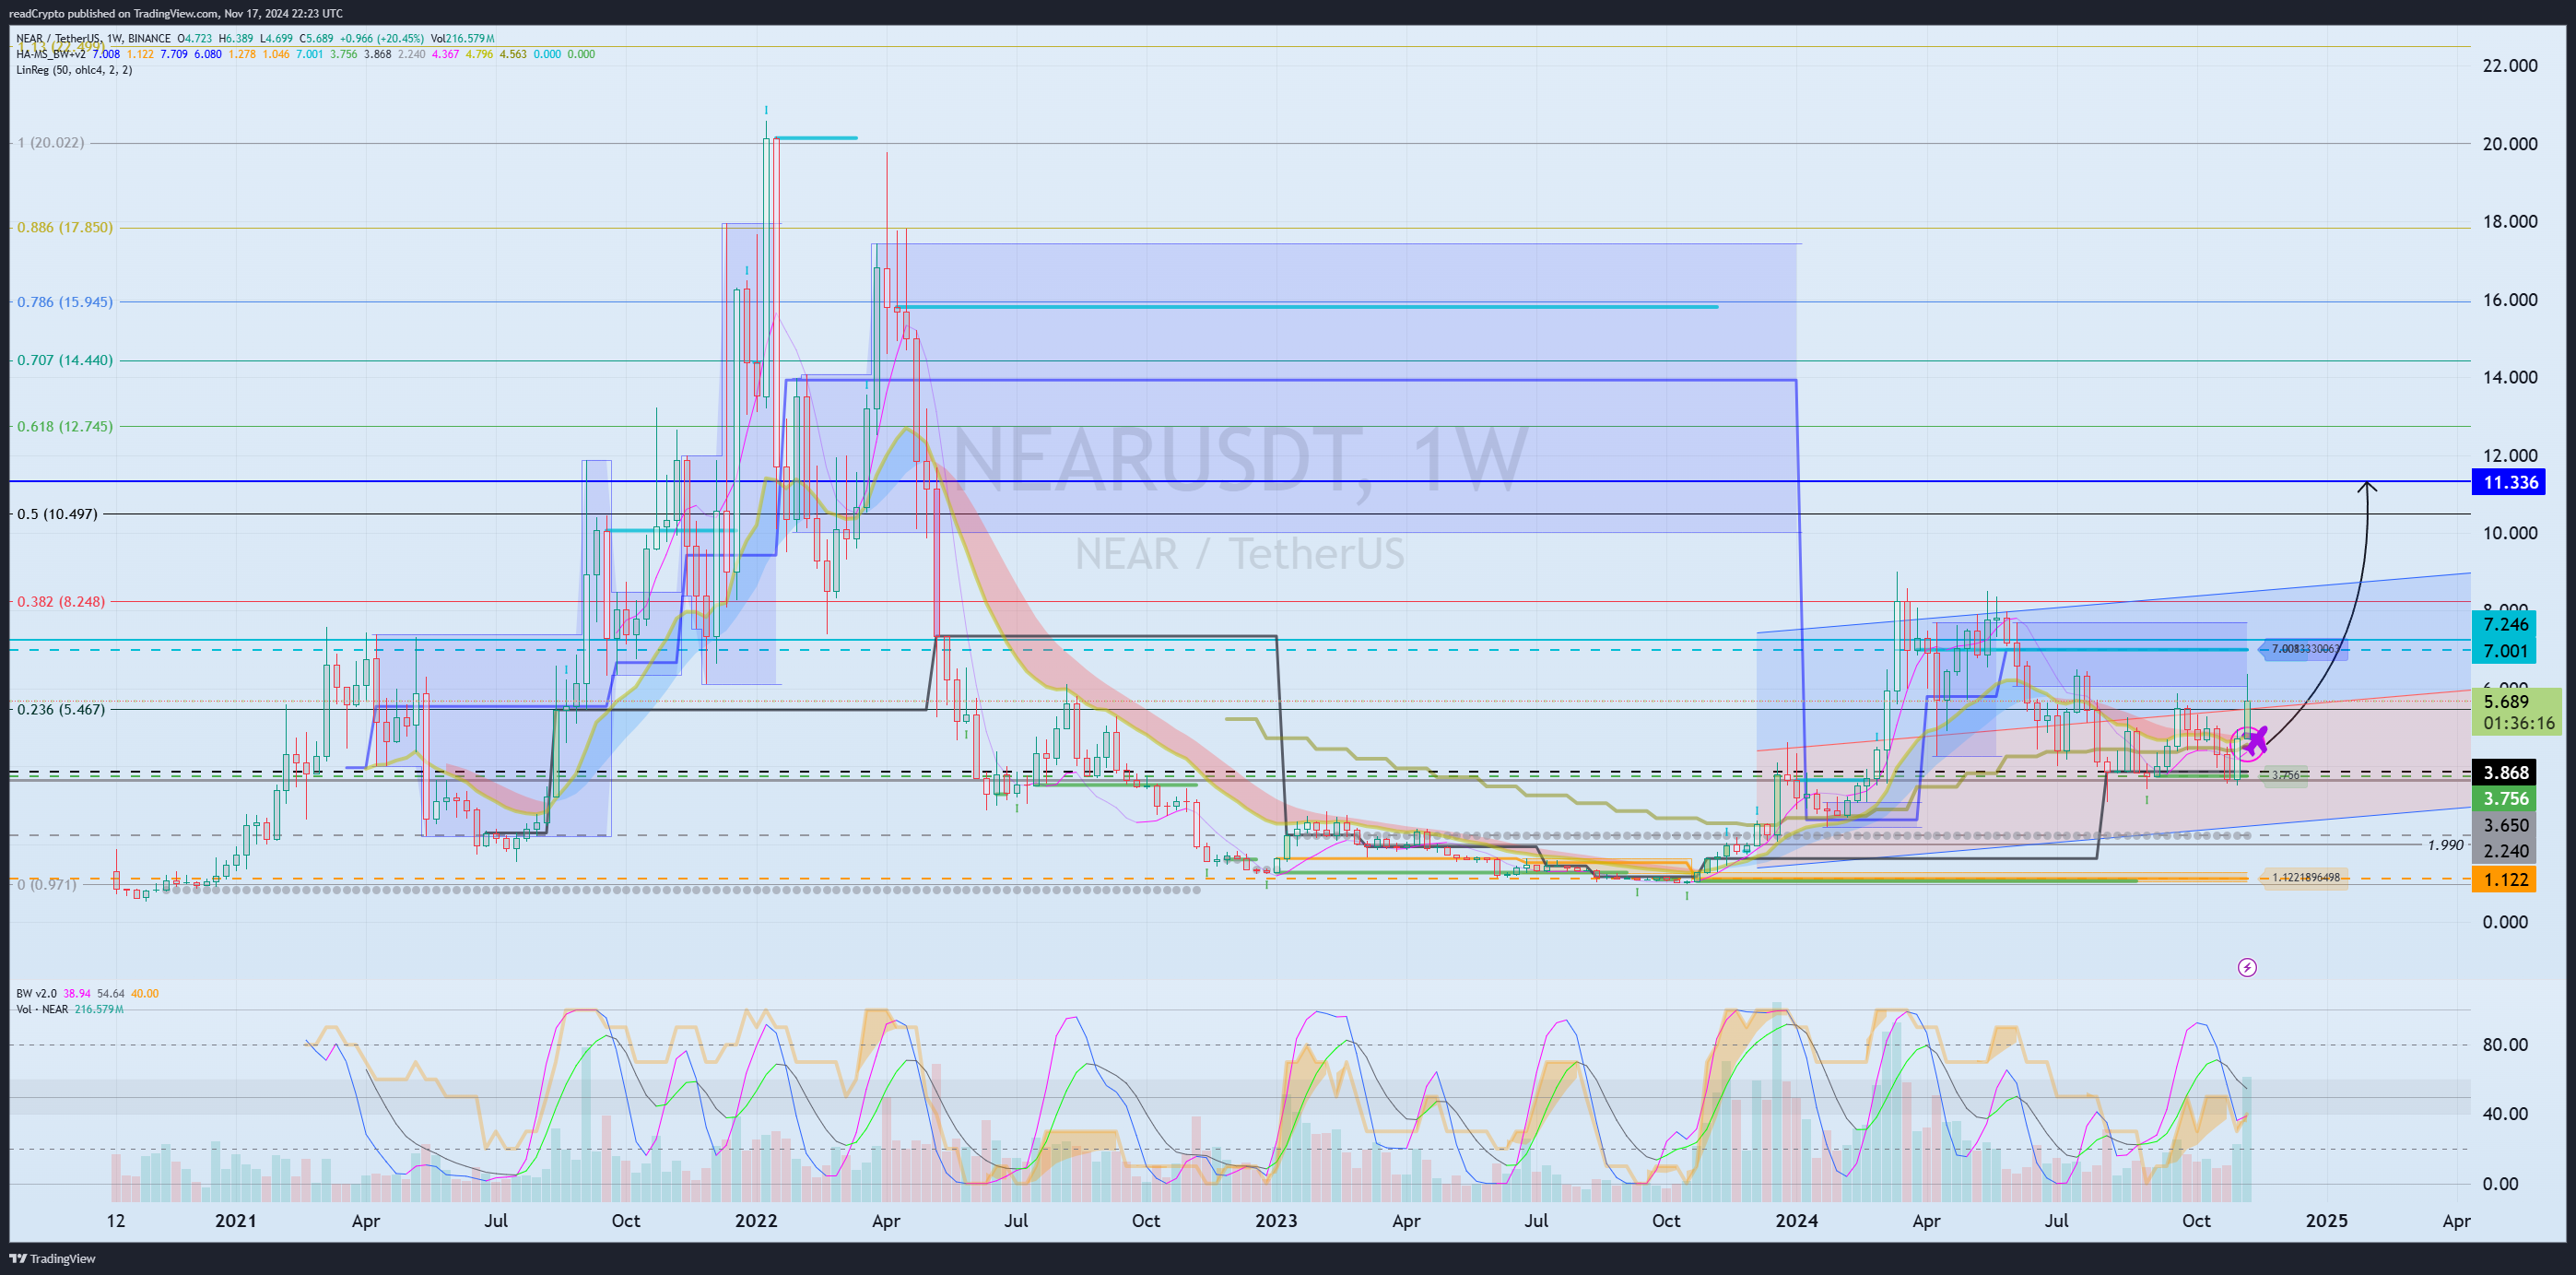Click the Vol 216.579M value in legend
Viewport: 2576px width, 1275px height.
[x=463, y=39]
